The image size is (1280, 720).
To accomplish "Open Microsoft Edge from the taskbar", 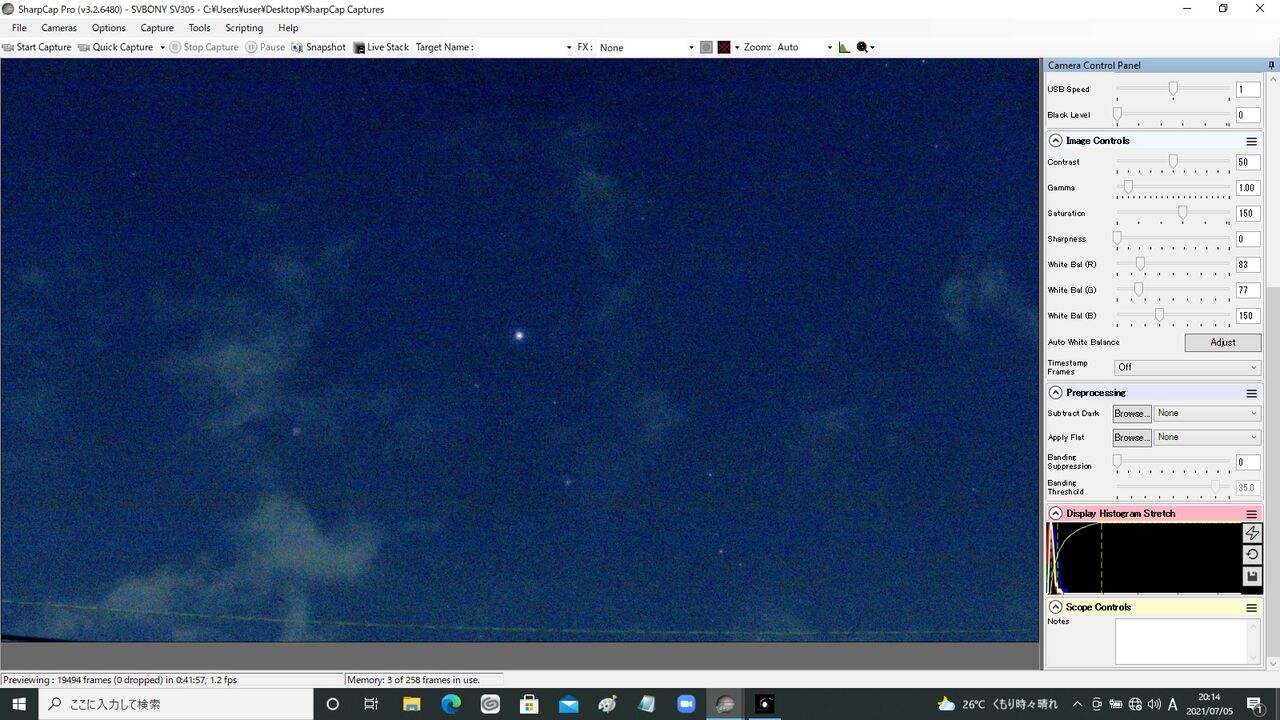I will click(x=451, y=704).
